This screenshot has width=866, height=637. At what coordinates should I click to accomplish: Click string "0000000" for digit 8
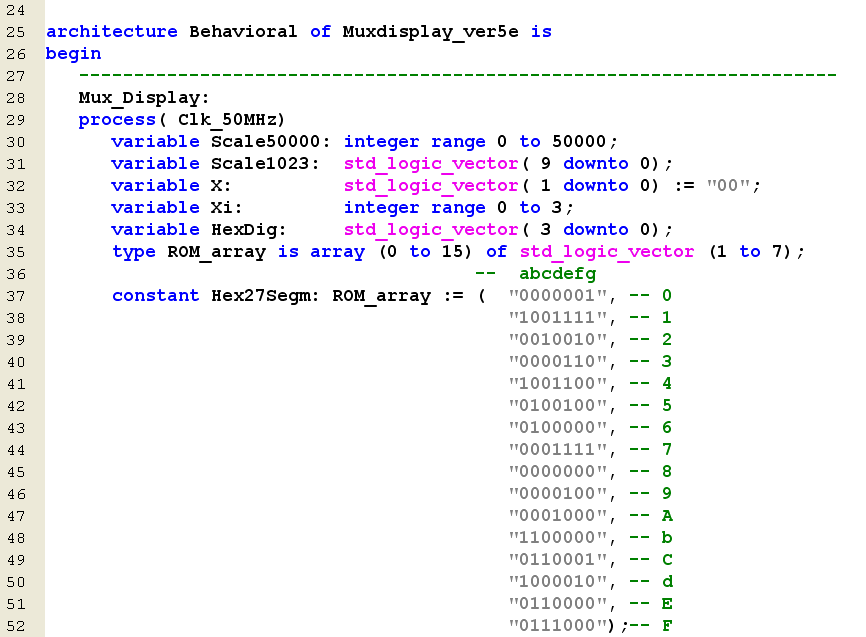(558, 472)
